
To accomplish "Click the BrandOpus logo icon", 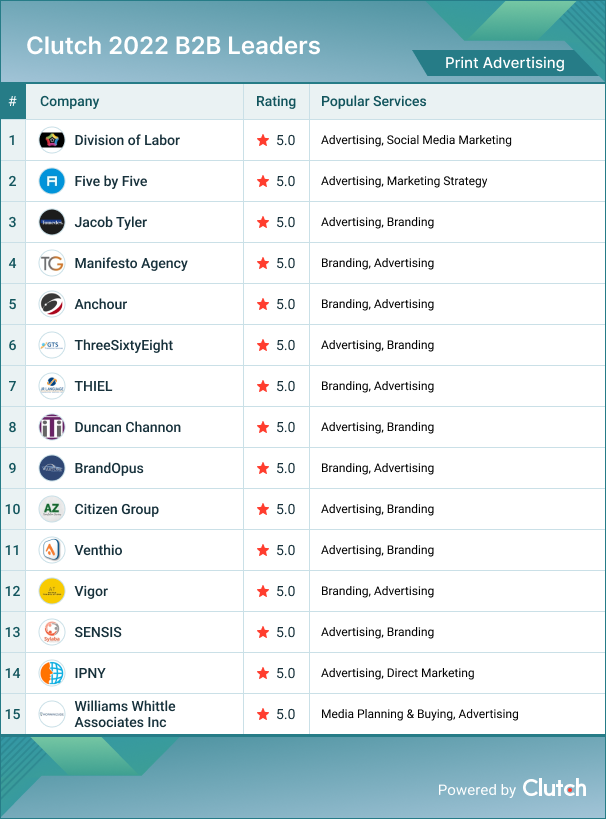I will (52, 468).
